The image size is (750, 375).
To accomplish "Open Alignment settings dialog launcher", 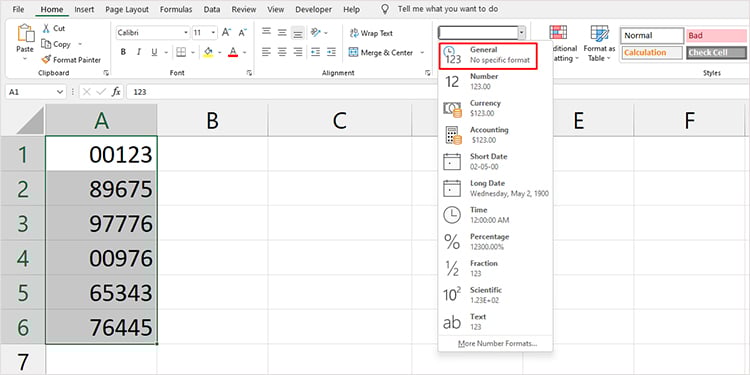I will (427, 73).
